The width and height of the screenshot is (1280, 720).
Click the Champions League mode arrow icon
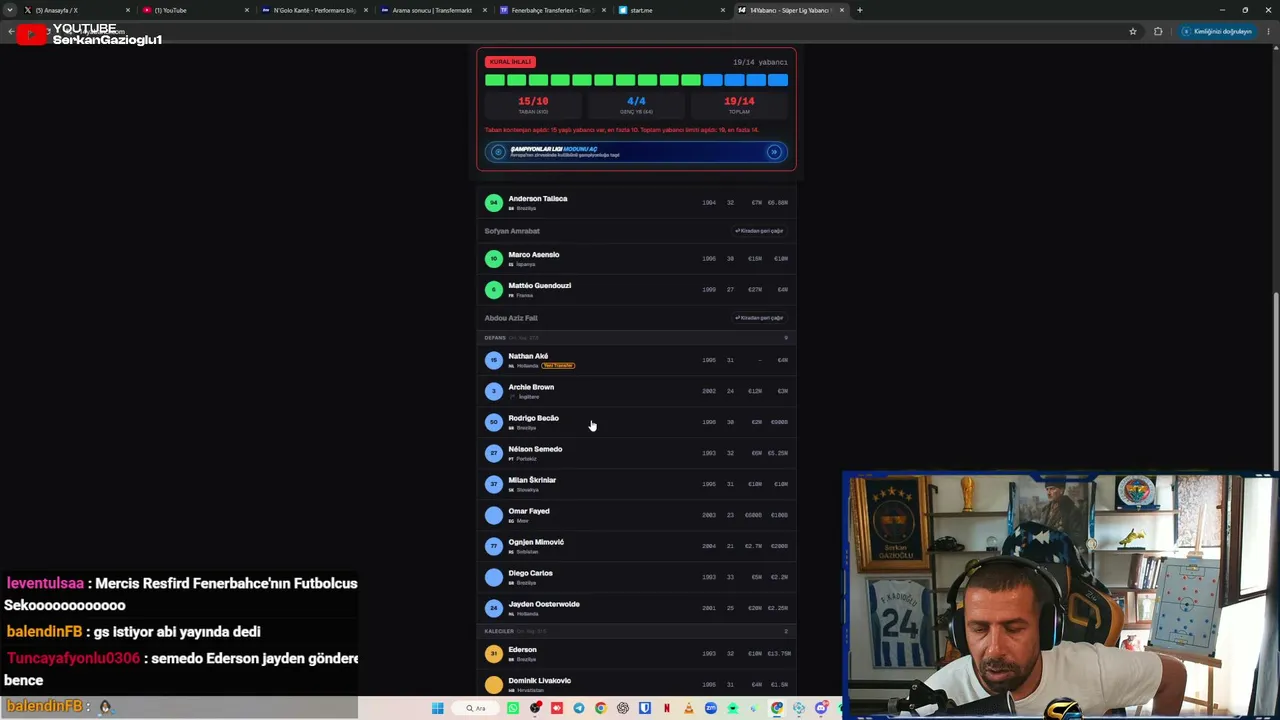coord(774,152)
